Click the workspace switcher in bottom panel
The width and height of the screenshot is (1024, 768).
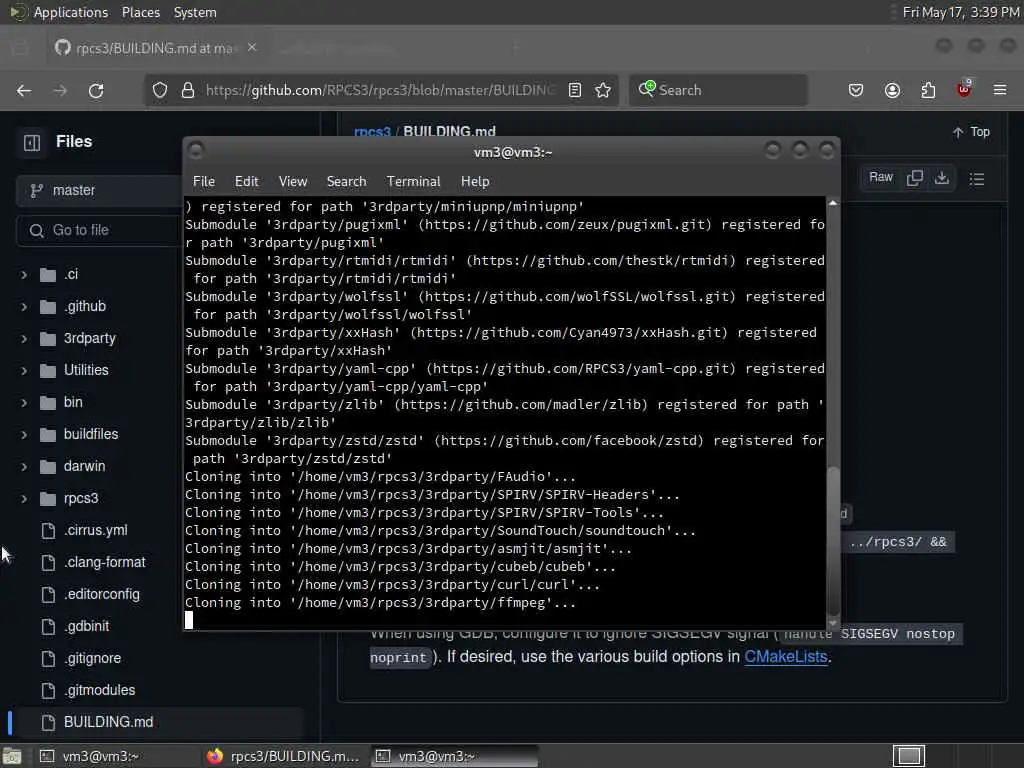pyautogui.click(x=908, y=756)
